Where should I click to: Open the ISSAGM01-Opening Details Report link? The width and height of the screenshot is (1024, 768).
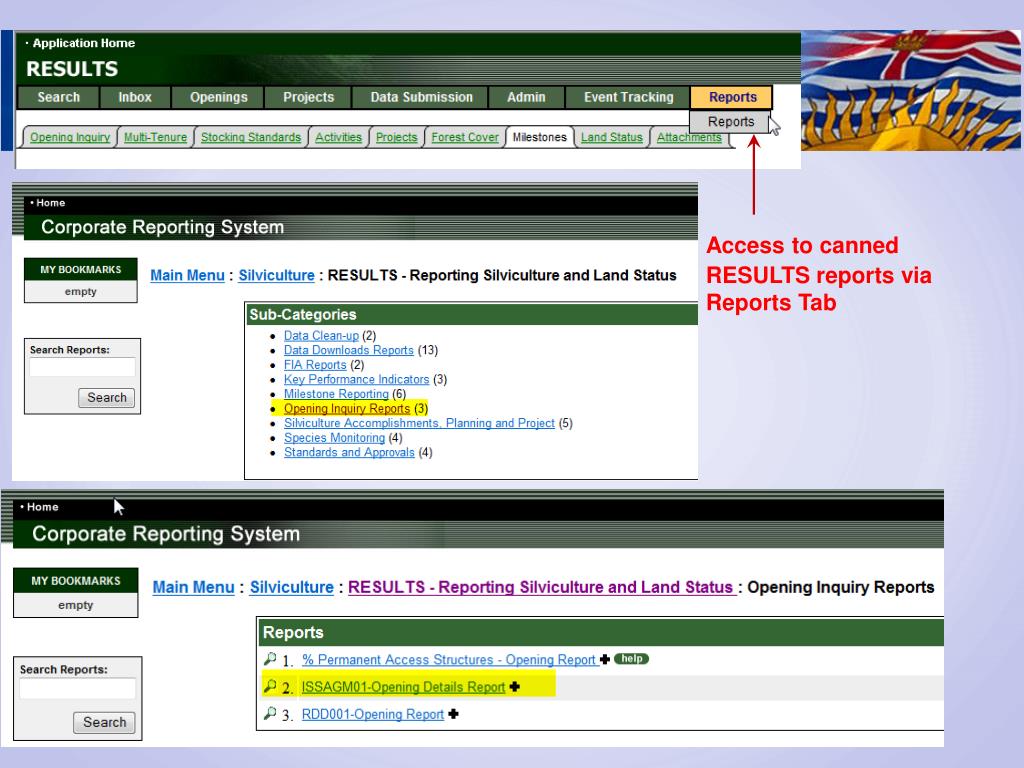tap(404, 687)
